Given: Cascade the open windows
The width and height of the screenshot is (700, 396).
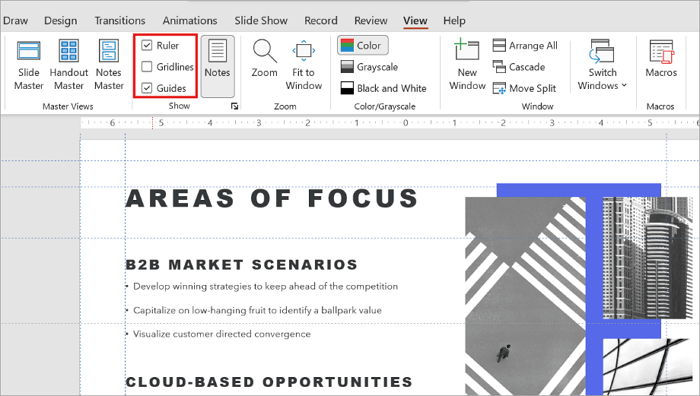Looking at the screenshot, I should tap(519, 67).
